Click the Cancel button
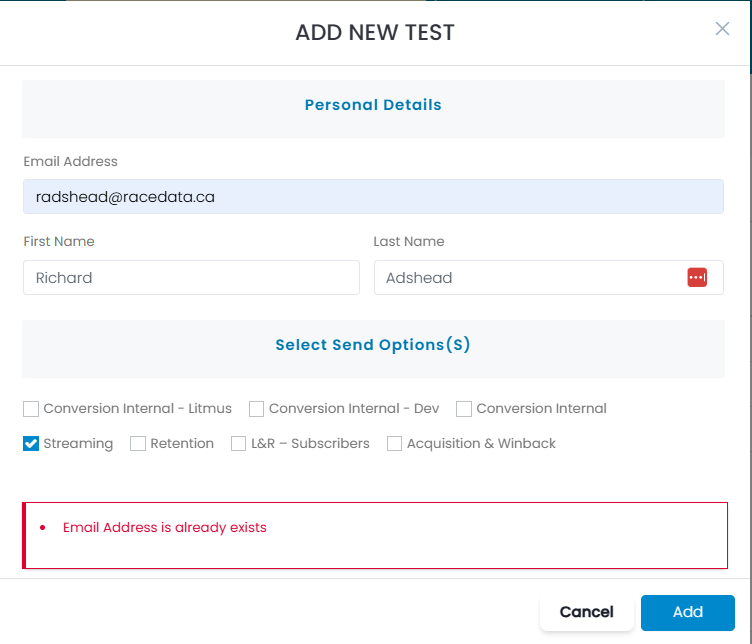The image size is (752, 644). tap(587, 612)
